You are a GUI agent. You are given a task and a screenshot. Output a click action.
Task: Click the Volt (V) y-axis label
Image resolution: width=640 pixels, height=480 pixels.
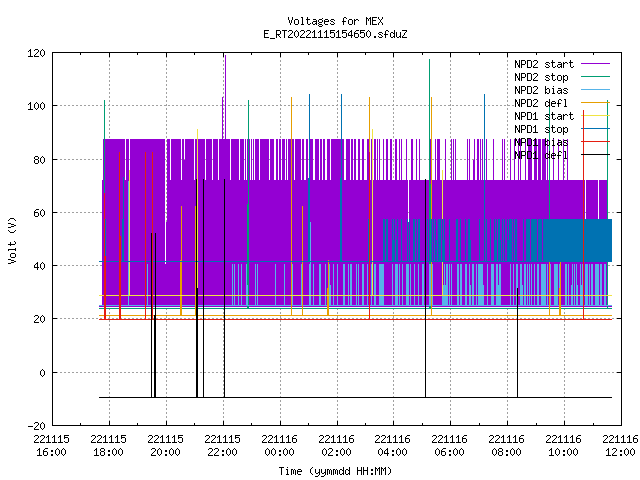(x=12, y=240)
